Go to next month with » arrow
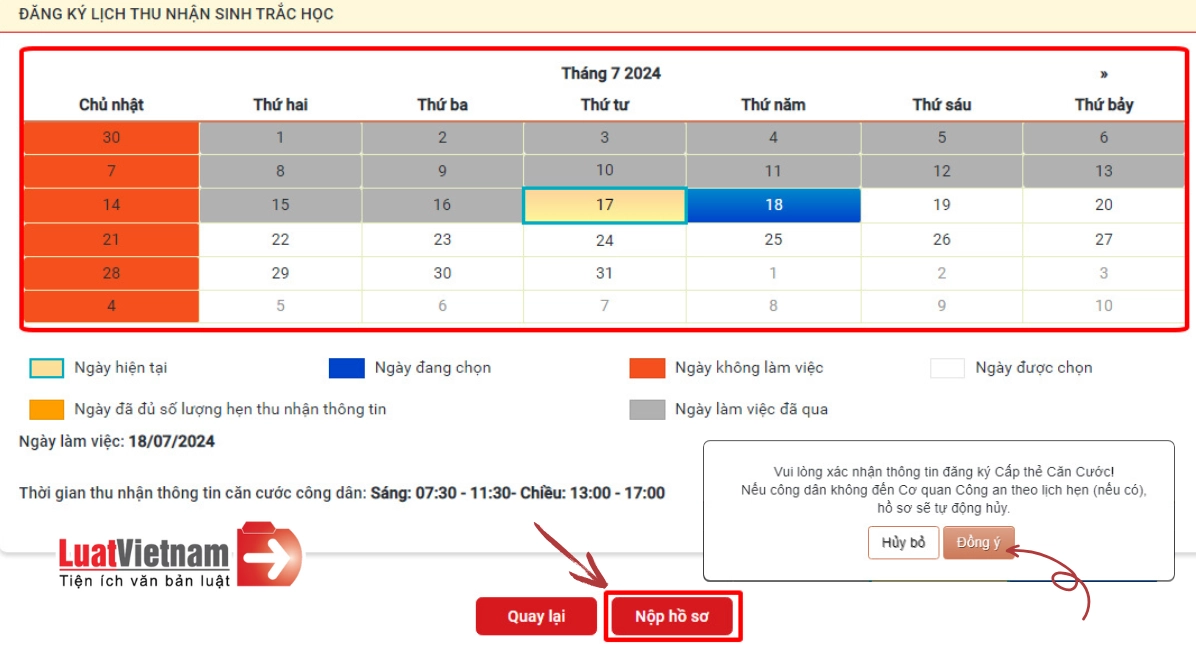Viewport: 1196px width, 671px height. (x=1103, y=74)
